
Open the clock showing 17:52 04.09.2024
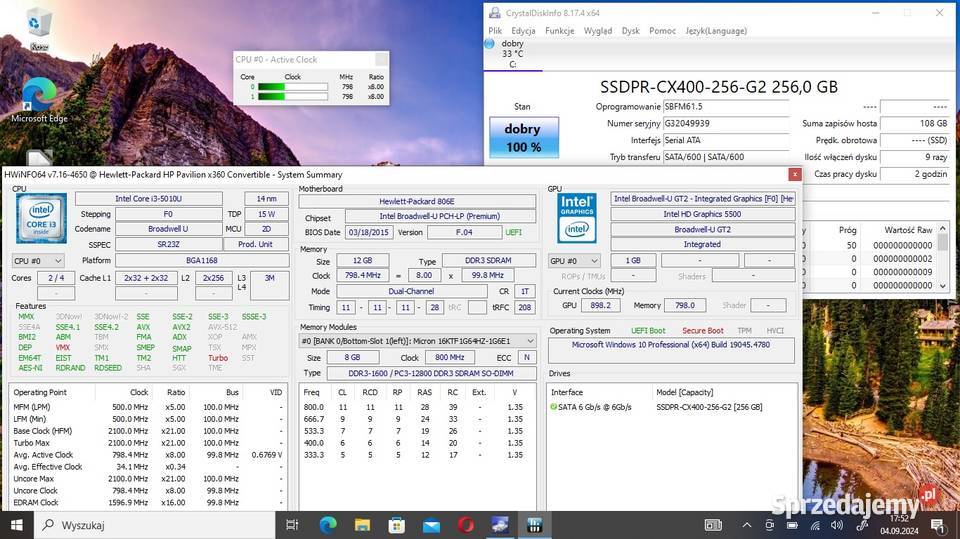click(899, 525)
